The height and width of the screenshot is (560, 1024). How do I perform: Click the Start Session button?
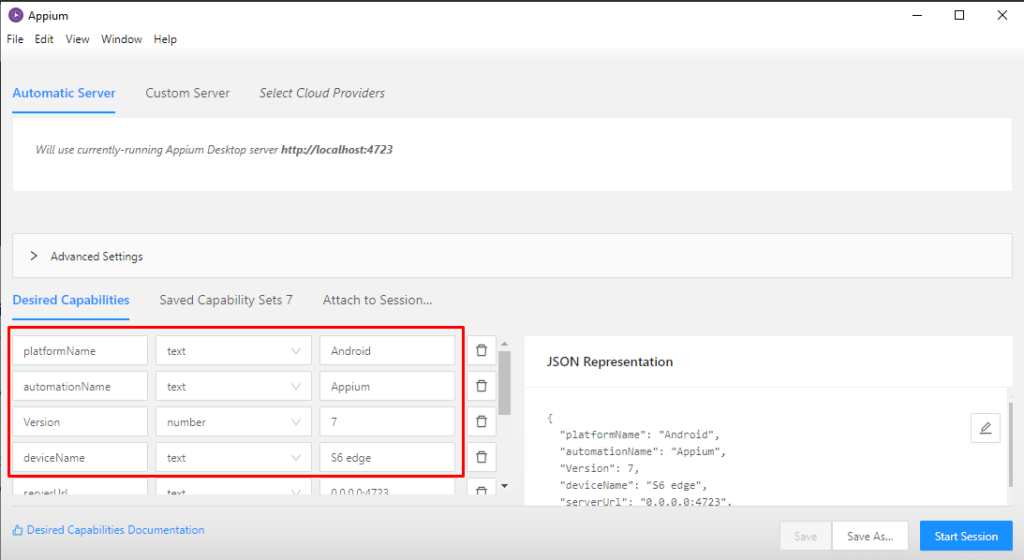[966, 536]
